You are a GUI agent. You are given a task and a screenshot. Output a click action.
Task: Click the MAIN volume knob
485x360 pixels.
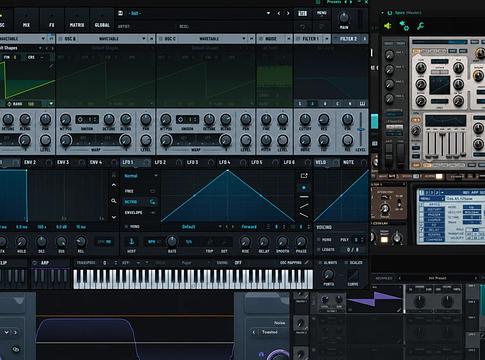(344, 18)
